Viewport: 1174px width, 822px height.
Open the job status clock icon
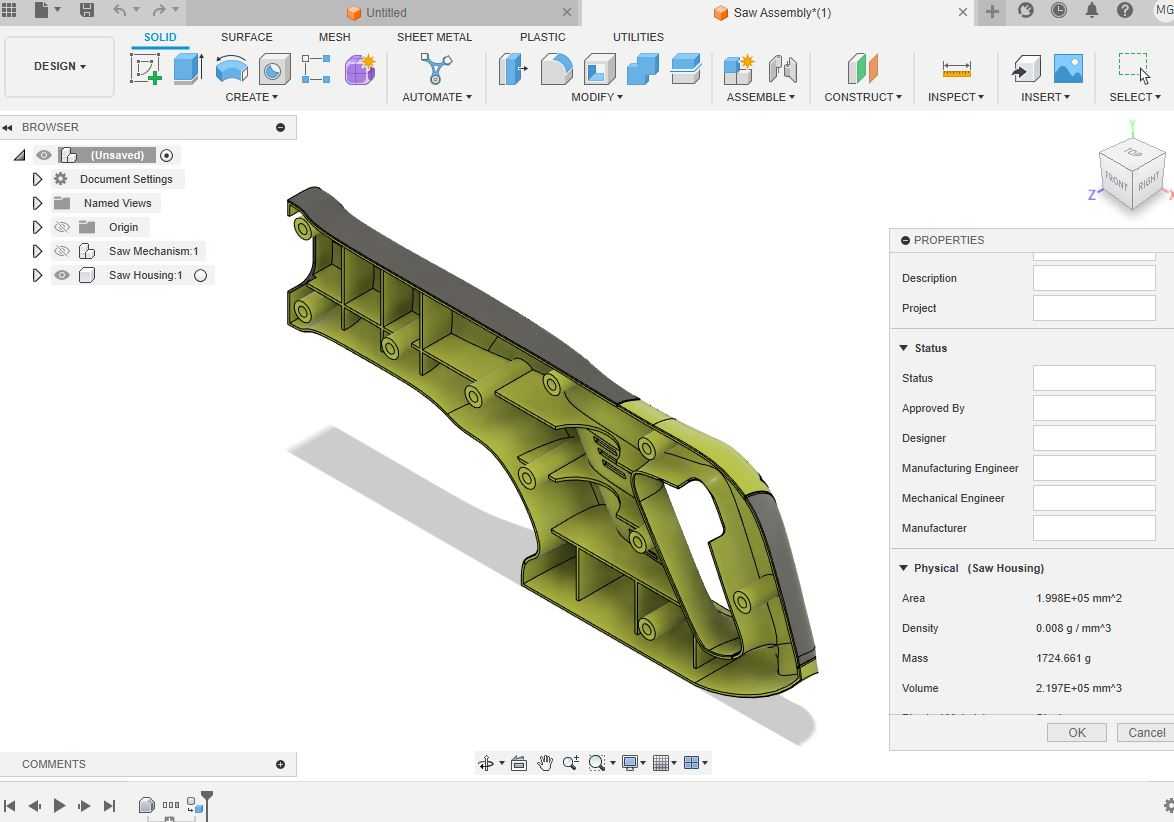coord(1059,10)
